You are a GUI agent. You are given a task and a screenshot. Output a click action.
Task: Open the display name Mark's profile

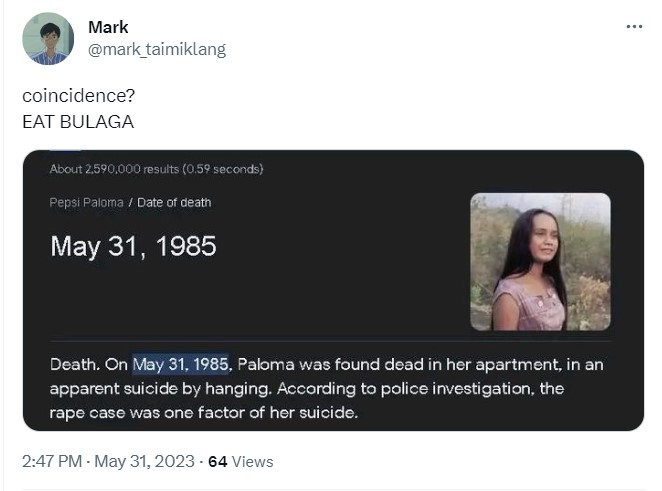(x=108, y=27)
